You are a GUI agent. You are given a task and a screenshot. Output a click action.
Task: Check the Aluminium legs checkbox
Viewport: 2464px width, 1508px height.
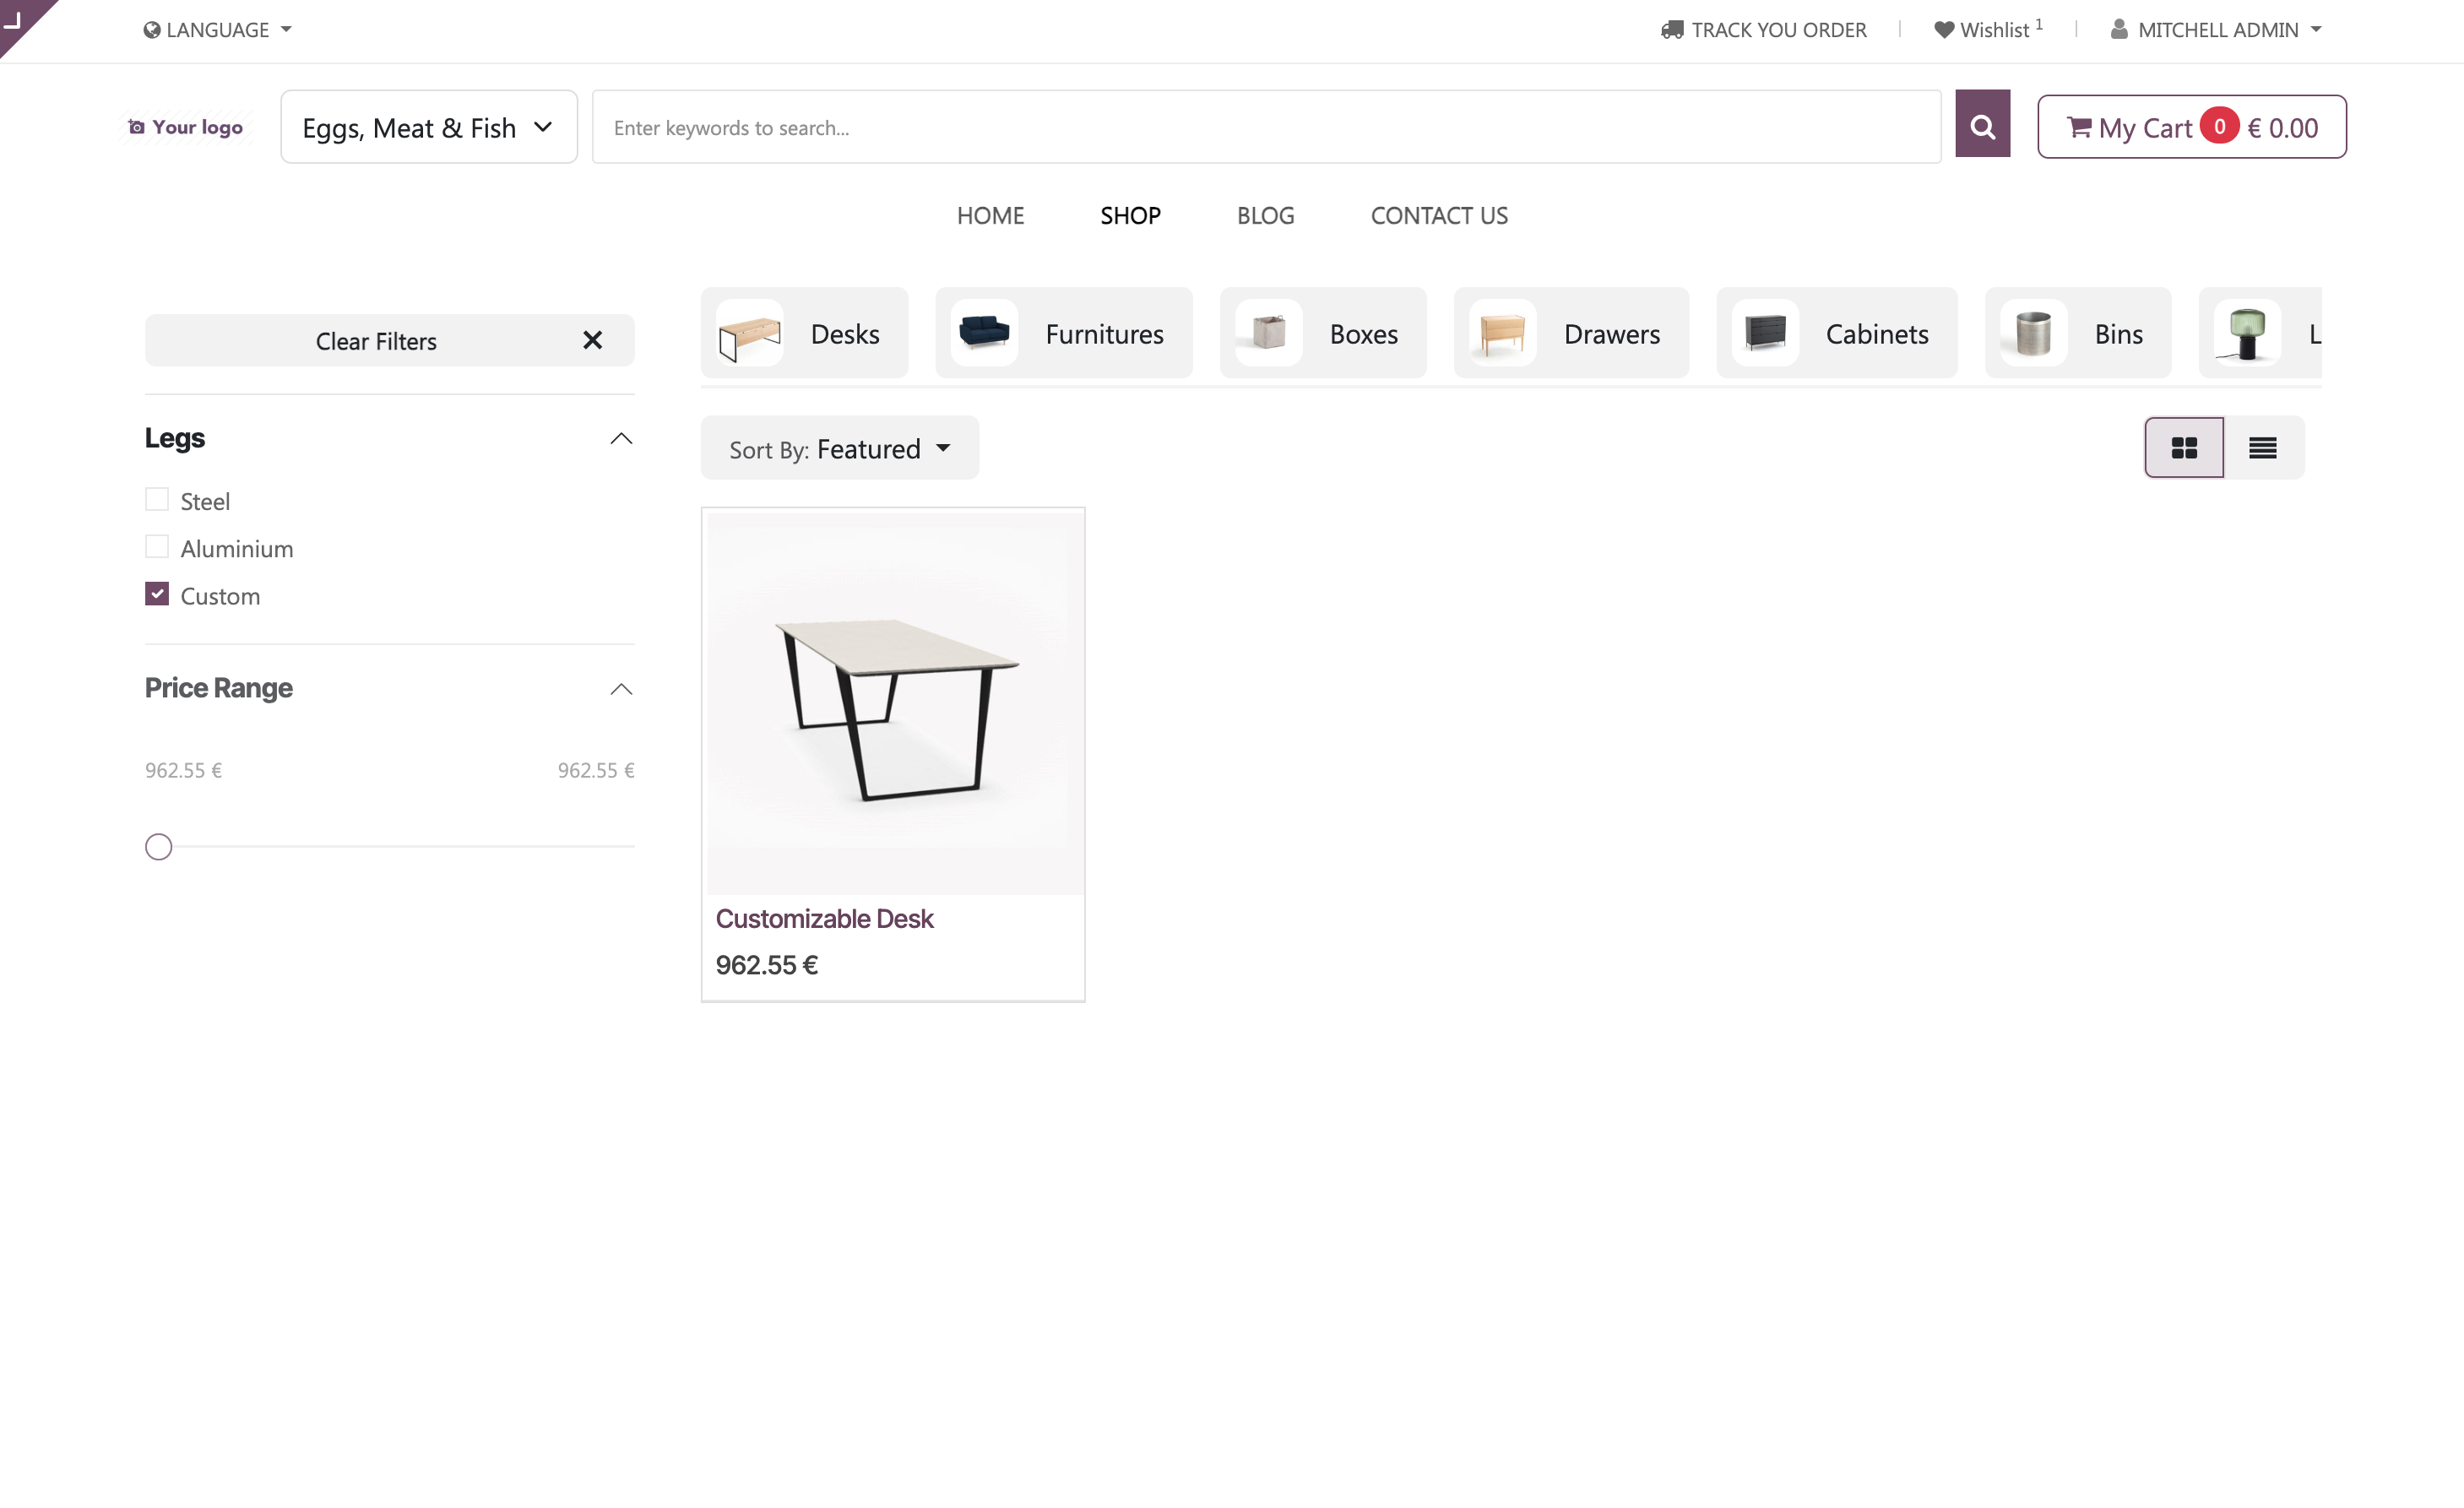157,546
